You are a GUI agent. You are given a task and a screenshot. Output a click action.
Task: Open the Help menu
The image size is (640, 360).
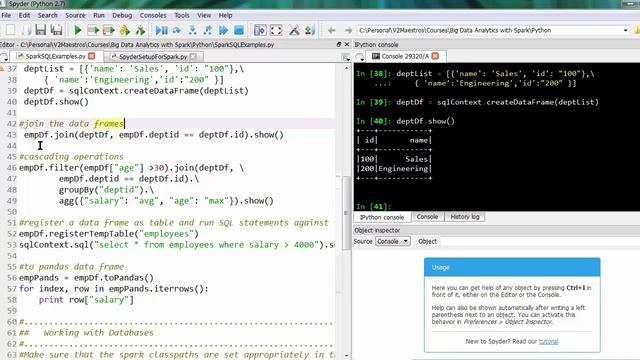click(x=225, y=15)
